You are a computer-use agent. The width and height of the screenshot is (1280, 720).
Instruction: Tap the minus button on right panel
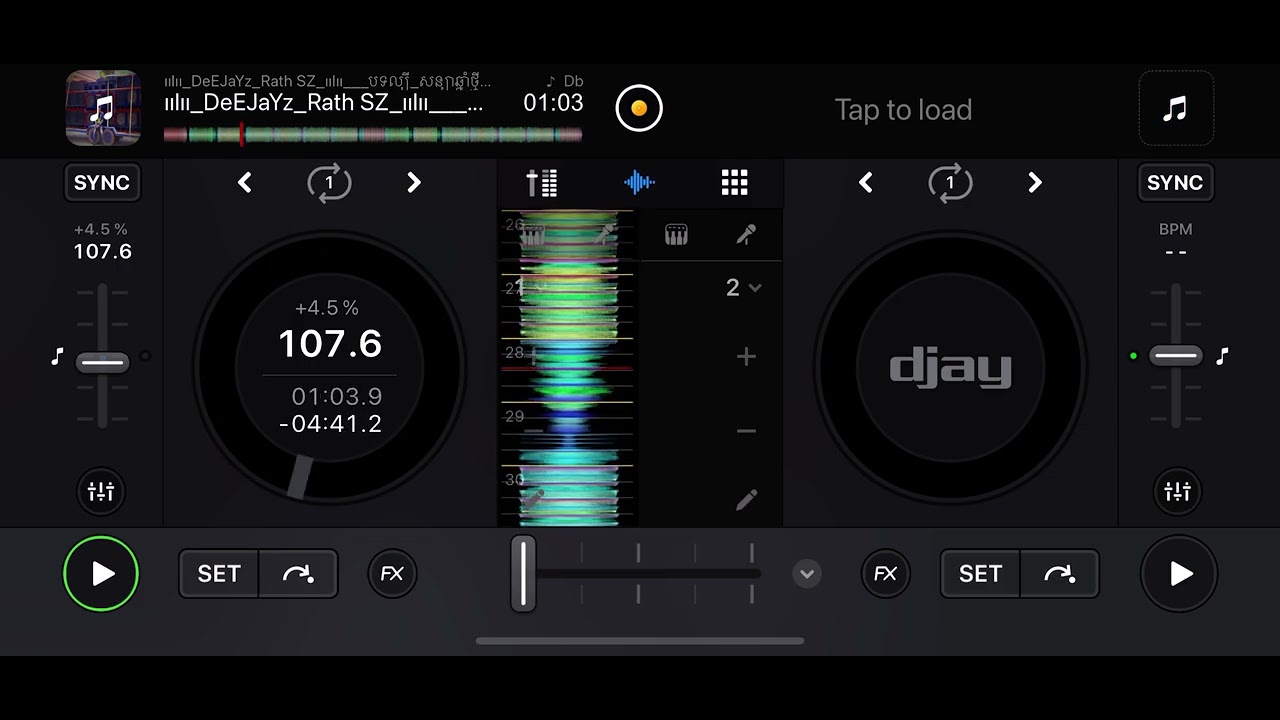tap(746, 431)
